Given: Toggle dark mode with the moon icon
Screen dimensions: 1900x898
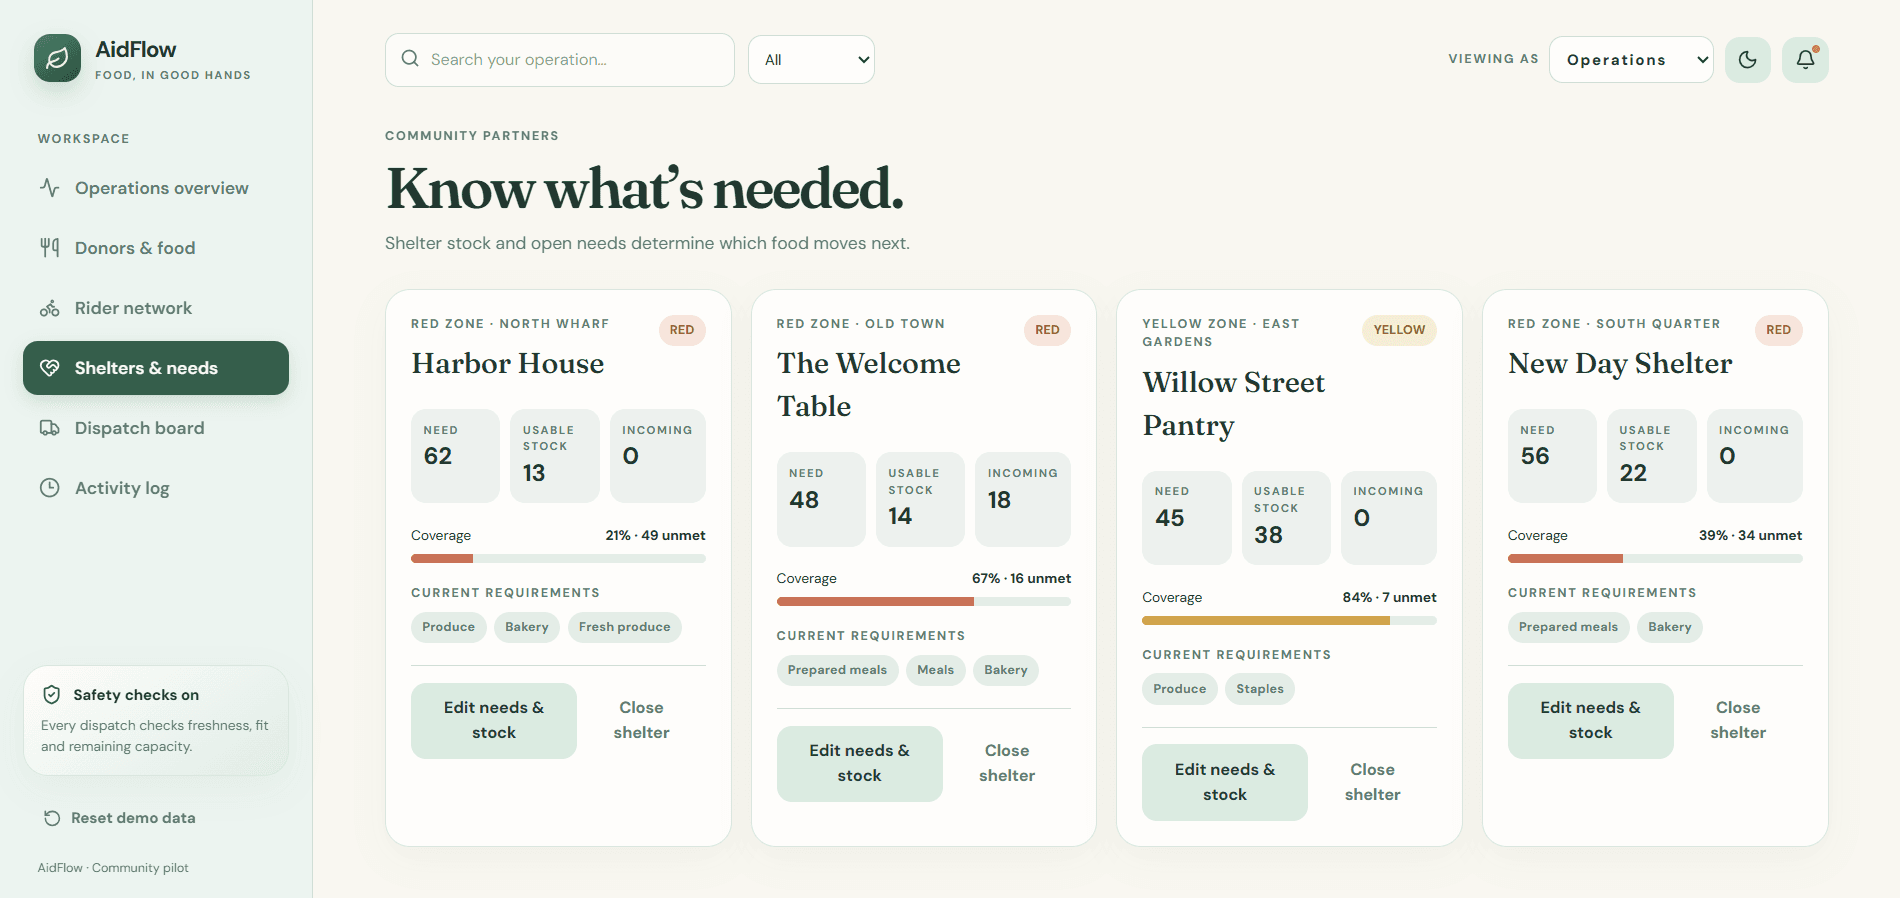Looking at the screenshot, I should coord(1748,60).
